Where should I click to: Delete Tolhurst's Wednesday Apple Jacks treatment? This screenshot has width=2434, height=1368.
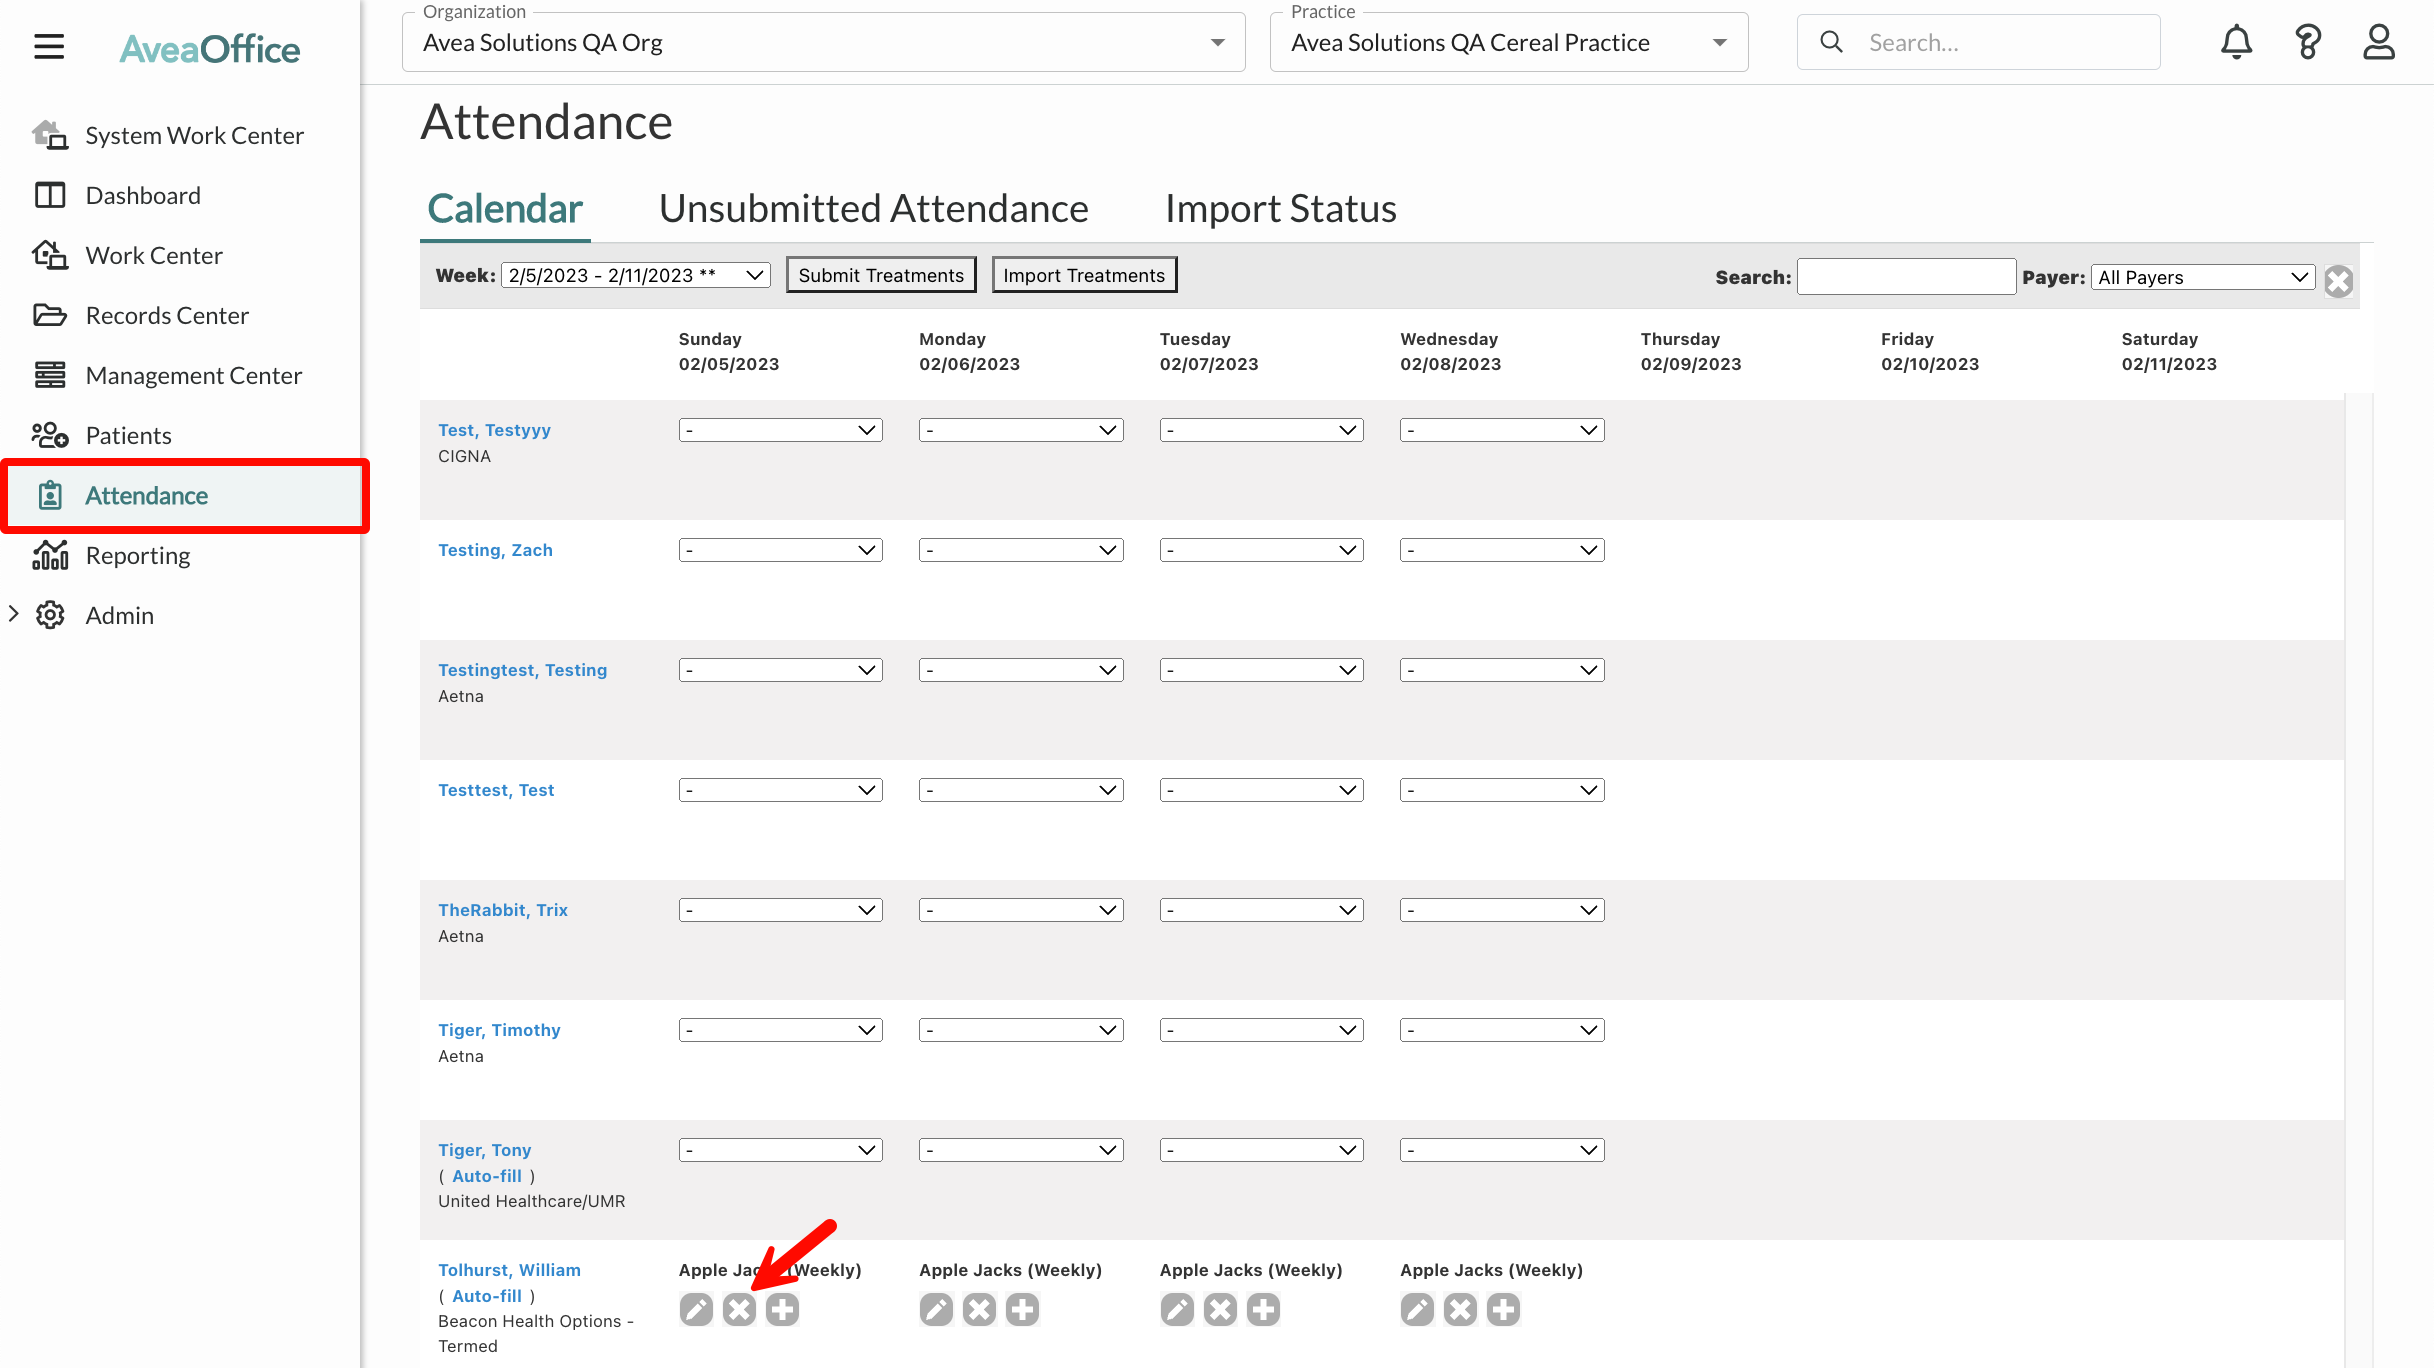[x=1460, y=1309]
